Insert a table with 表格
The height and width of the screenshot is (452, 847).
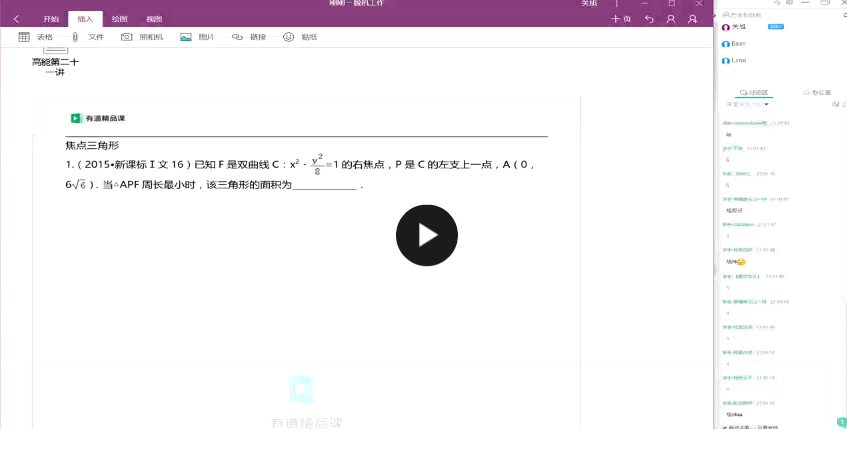pyautogui.click(x=36, y=37)
